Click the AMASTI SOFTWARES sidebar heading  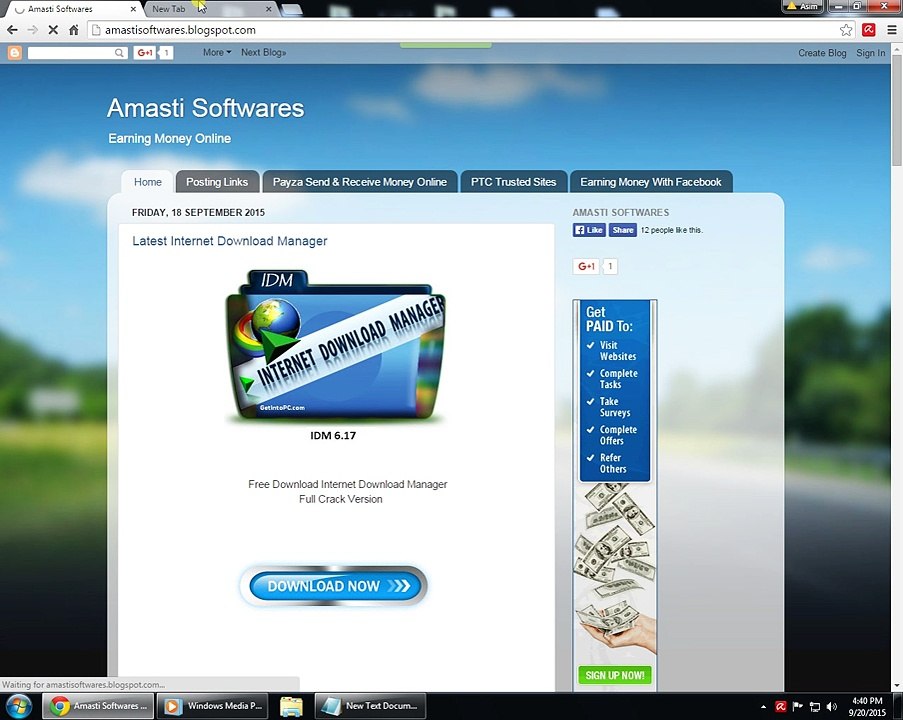(x=620, y=213)
